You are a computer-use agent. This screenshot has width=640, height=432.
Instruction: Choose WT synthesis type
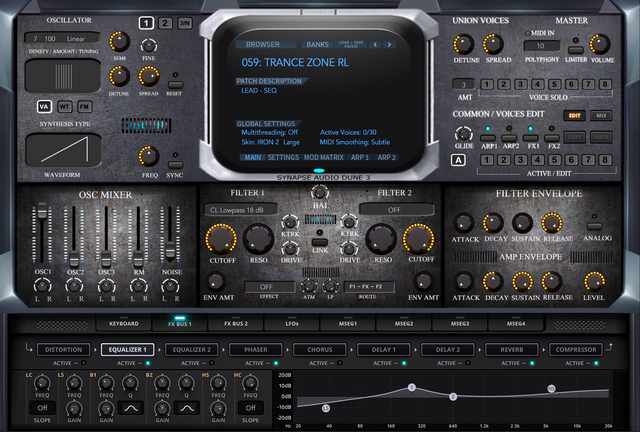(x=64, y=107)
